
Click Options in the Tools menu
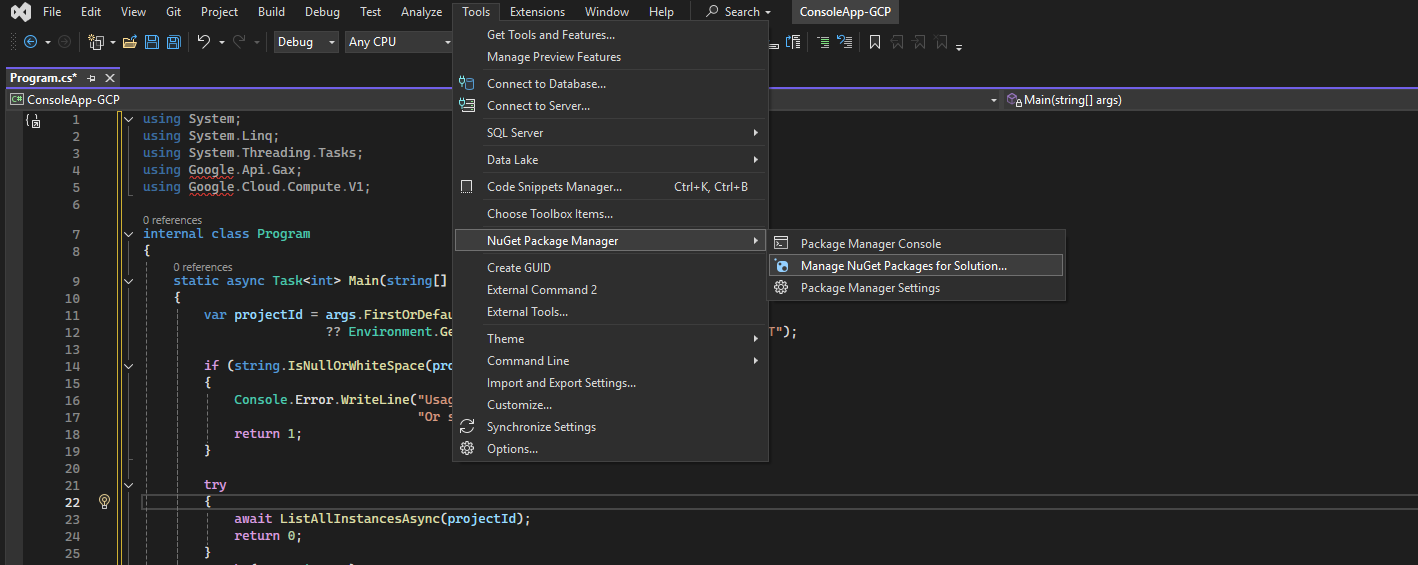512,449
